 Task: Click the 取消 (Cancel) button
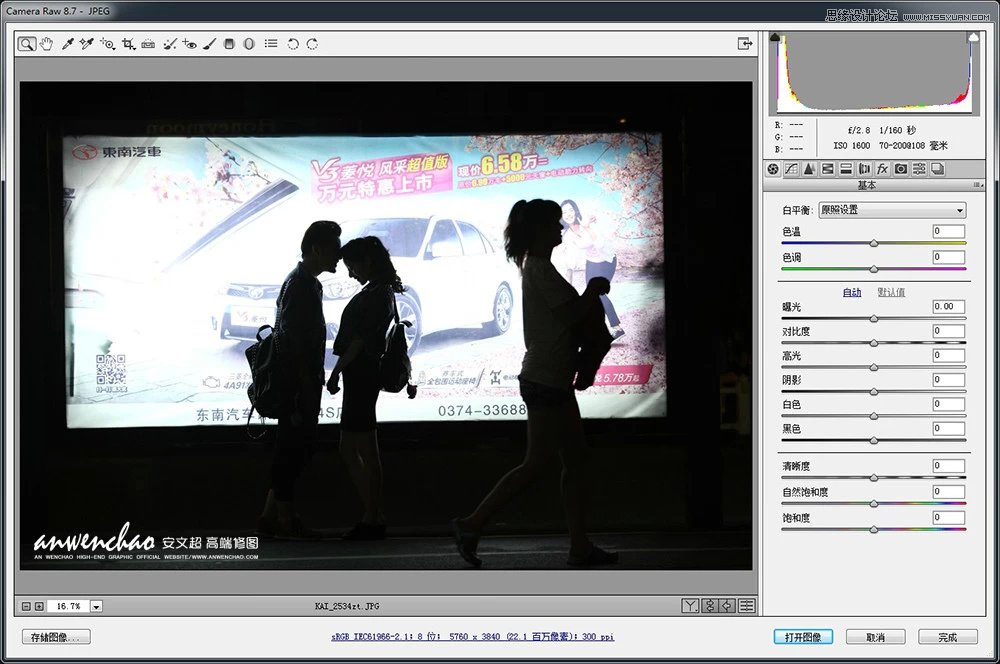(x=876, y=637)
